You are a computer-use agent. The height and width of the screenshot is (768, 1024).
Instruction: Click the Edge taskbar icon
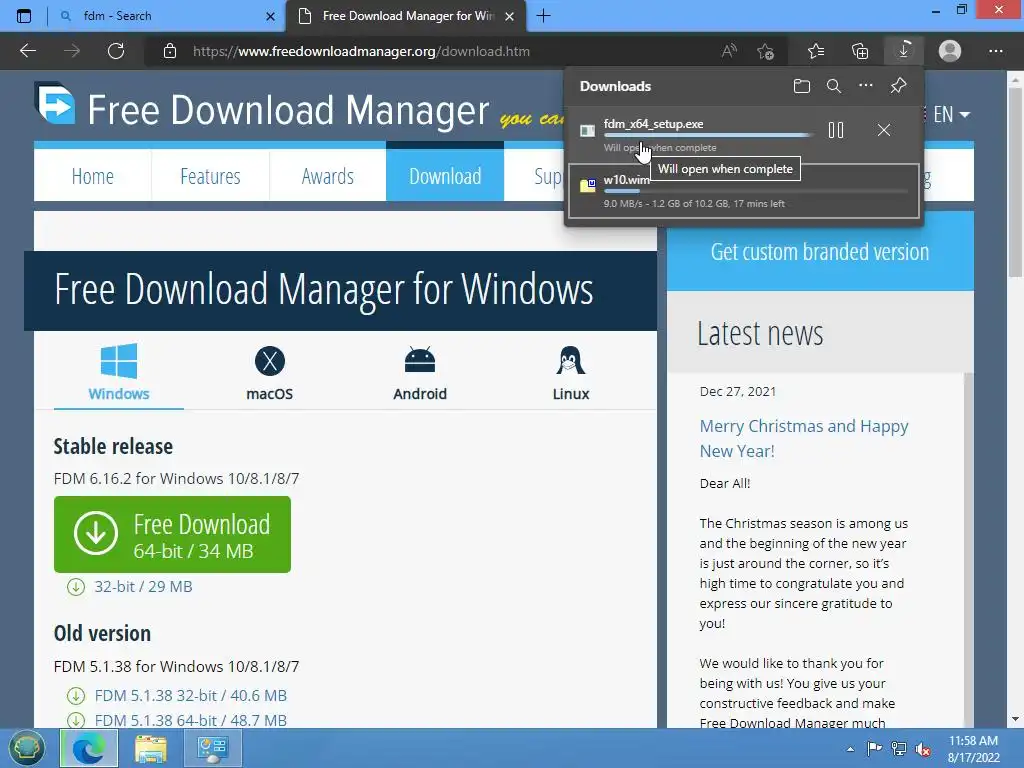89,748
